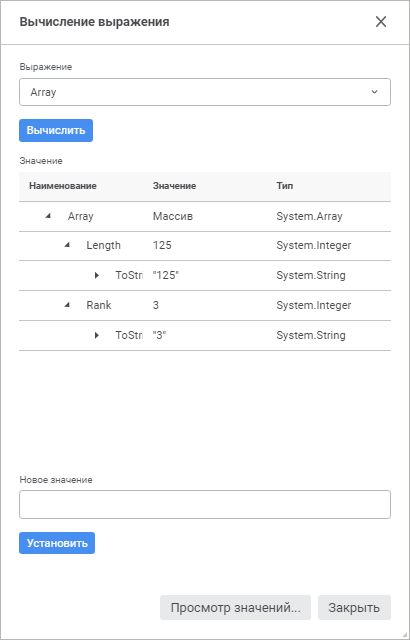Viewport: 410px width, 640px height.
Task: Select the System.Array type cell
Action: tap(309, 216)
